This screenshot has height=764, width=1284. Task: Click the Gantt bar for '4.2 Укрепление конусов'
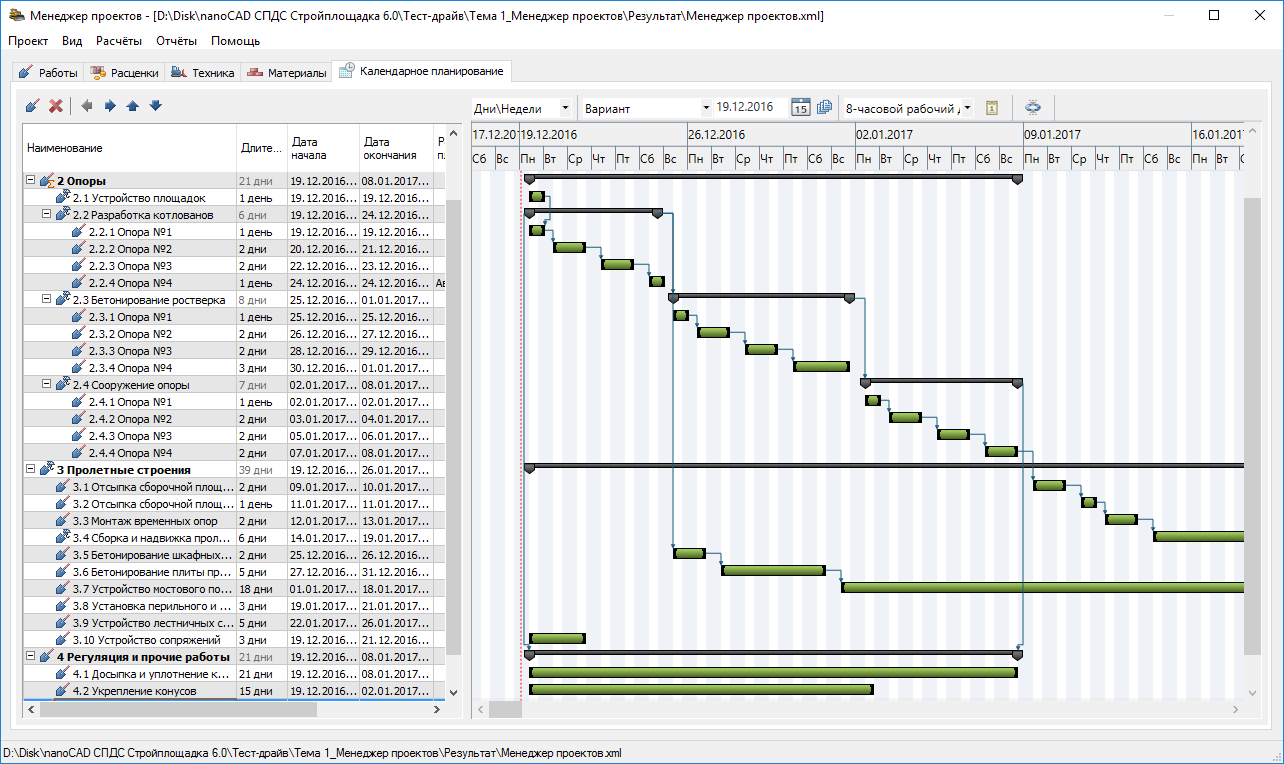(701, 690)
